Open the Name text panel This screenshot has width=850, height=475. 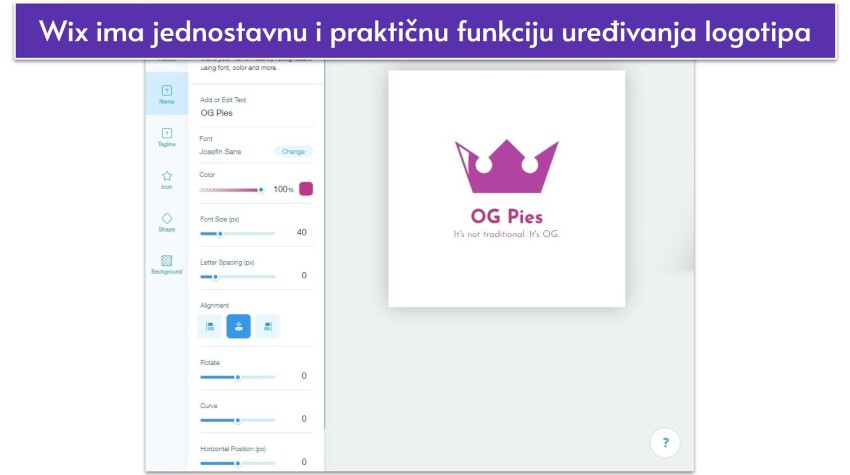coord(166,94)
